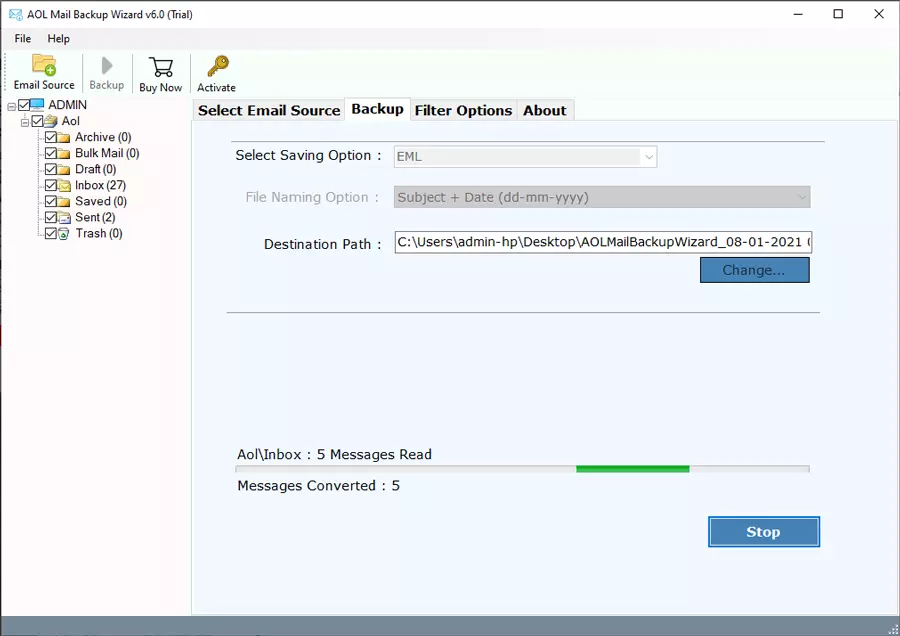Click the Backup play arrow icon

point(107,65)
